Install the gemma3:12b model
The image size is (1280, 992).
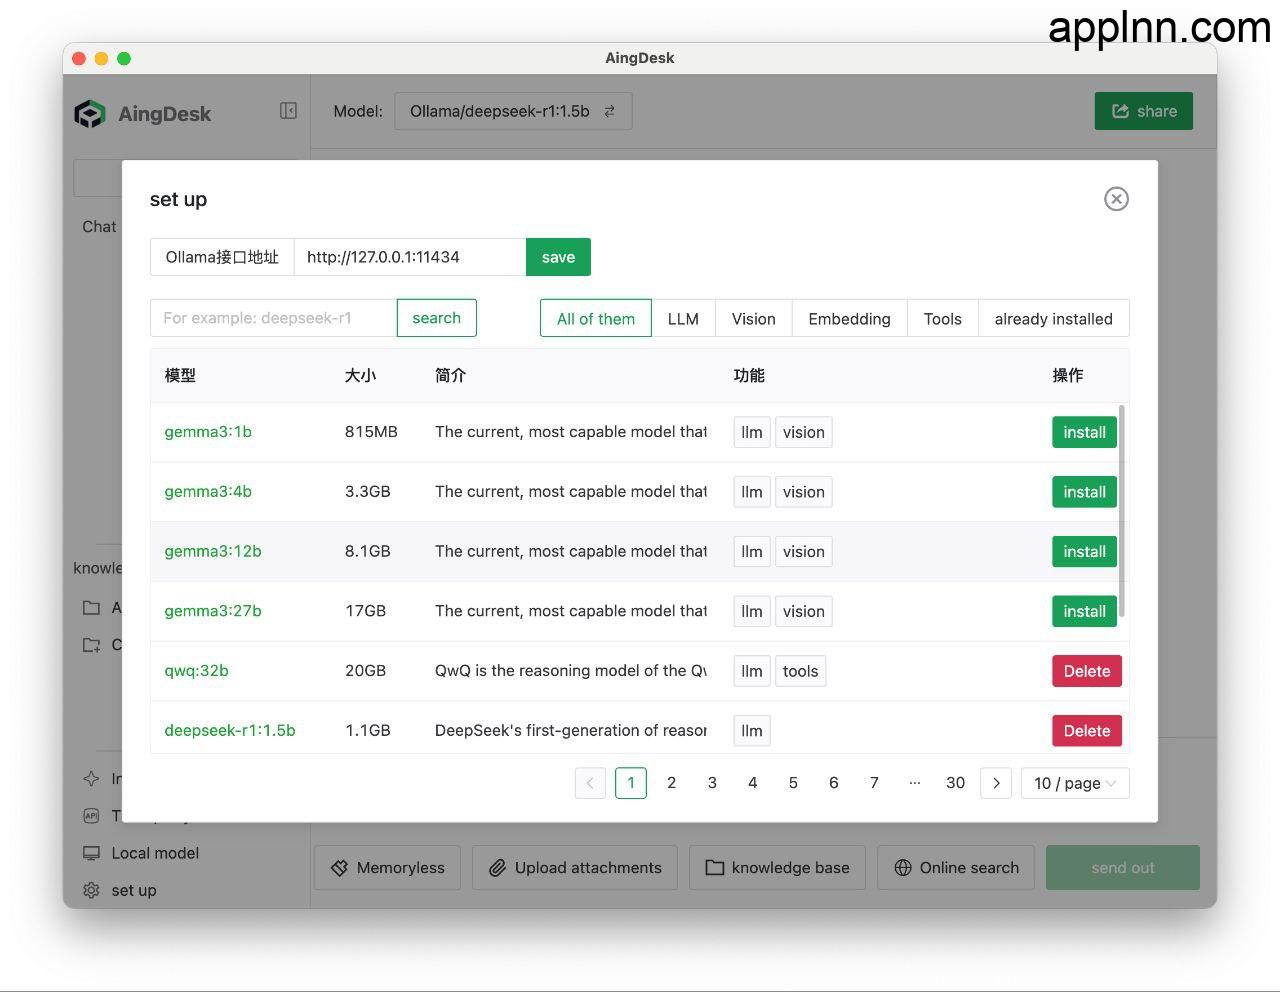click(x=1084, y=551)
